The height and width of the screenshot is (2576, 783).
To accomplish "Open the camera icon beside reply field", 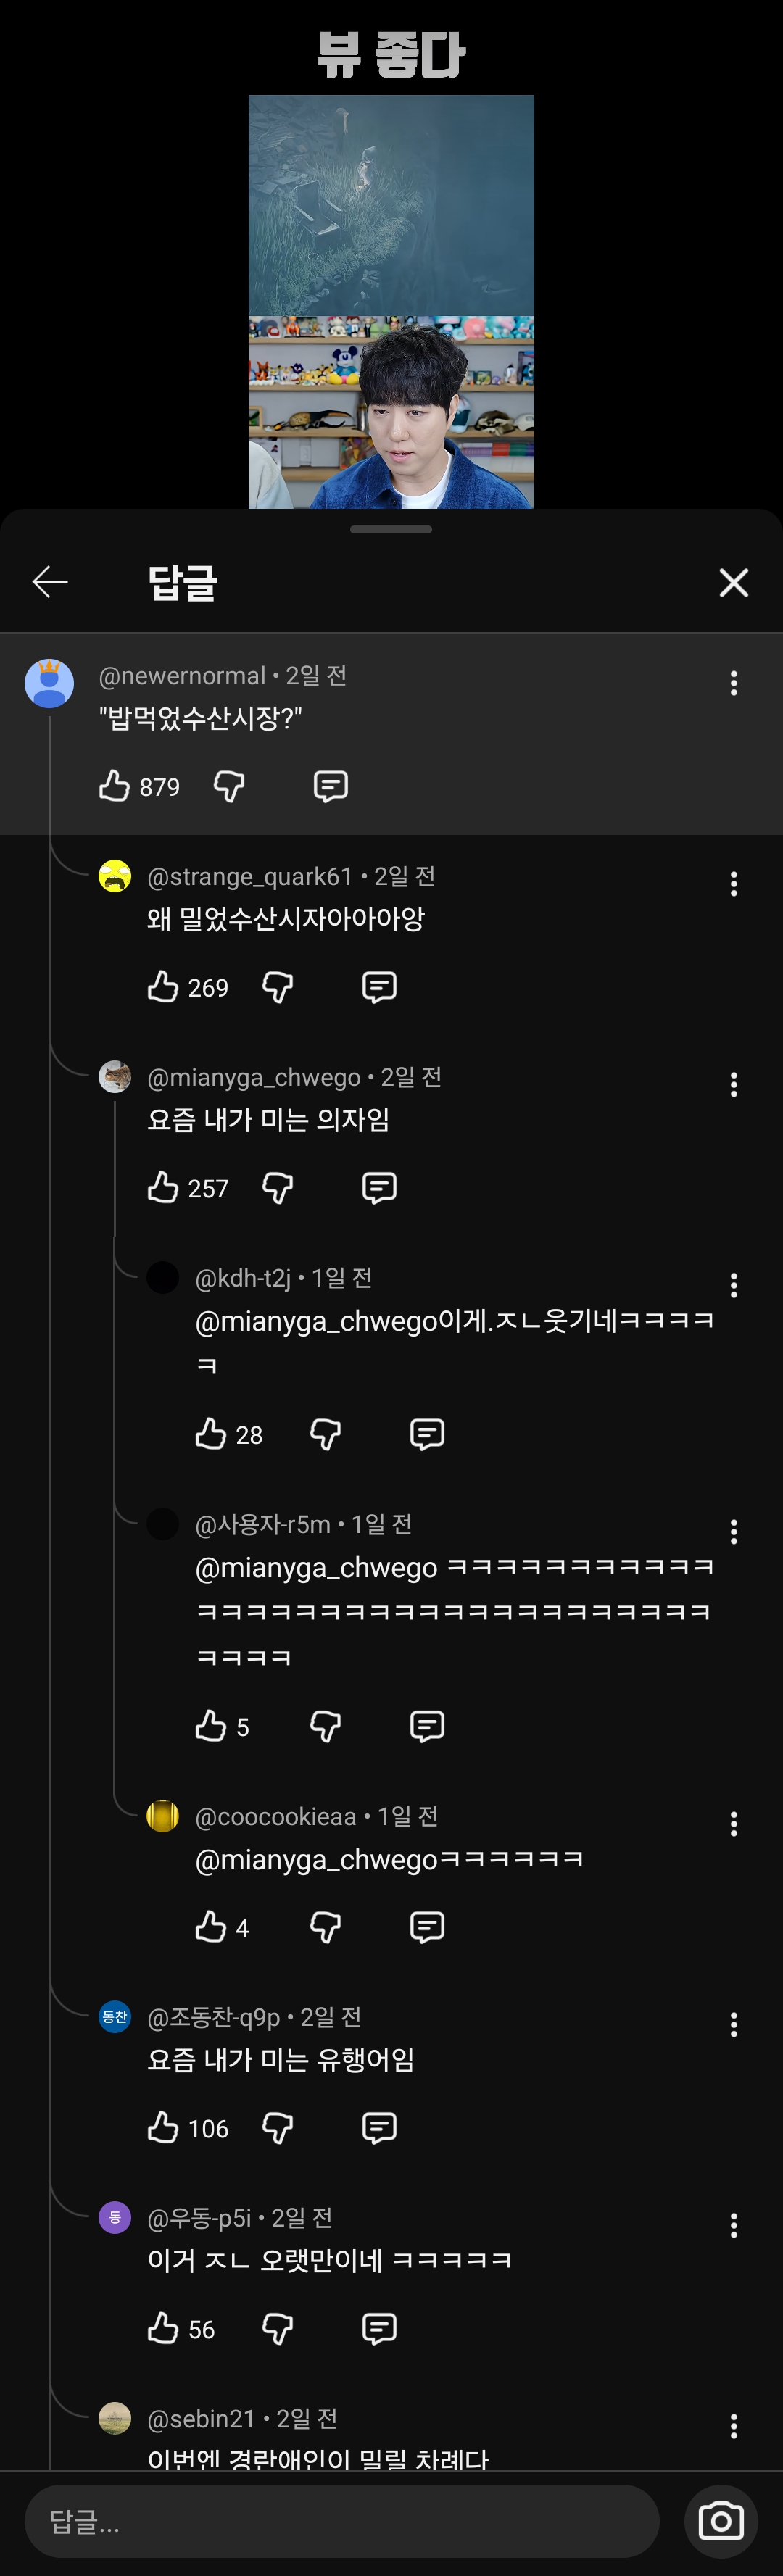I will [720, 2521].
